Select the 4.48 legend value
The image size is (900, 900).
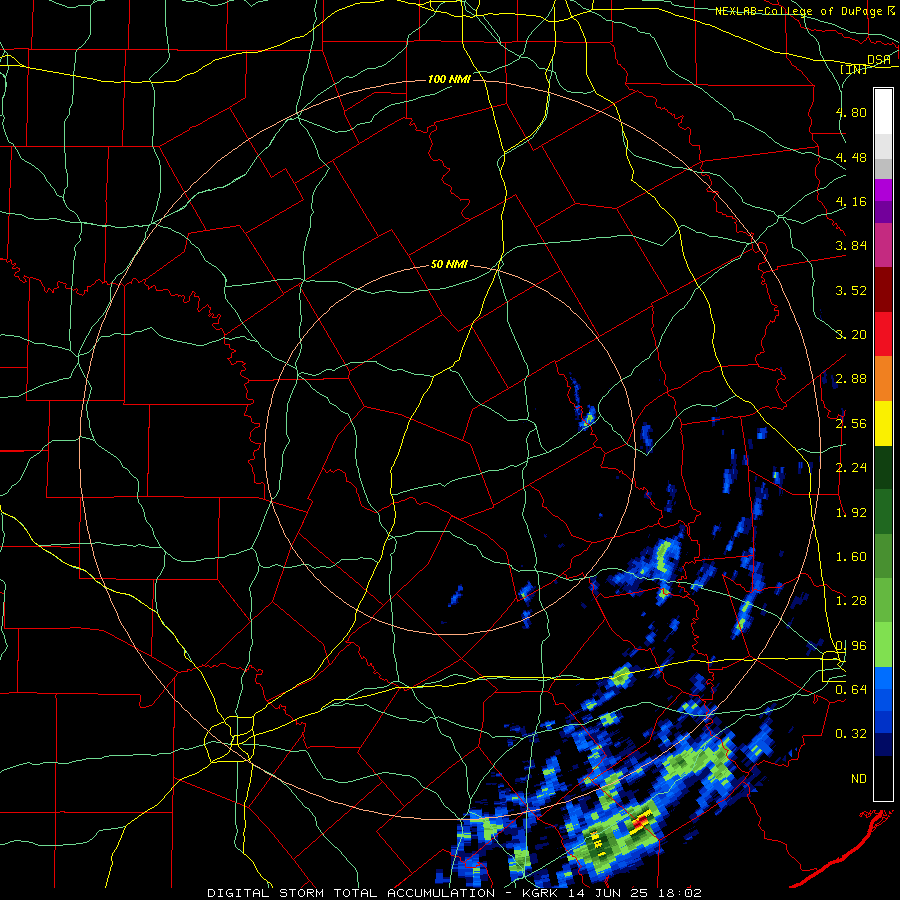point(851,157)
